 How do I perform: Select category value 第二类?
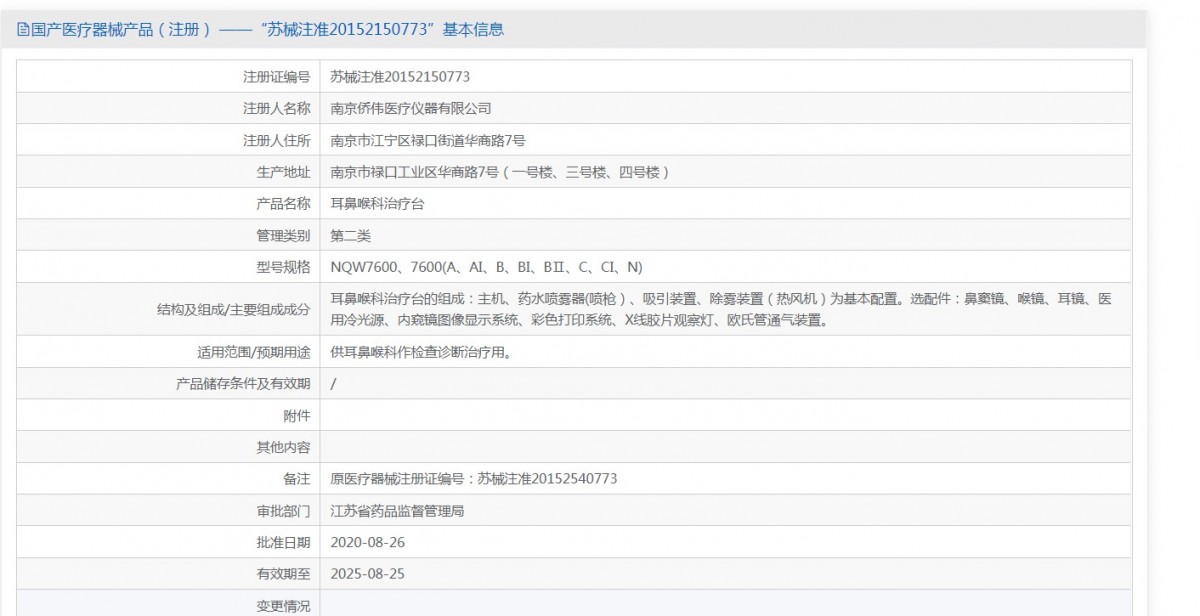tap(351, 236)
